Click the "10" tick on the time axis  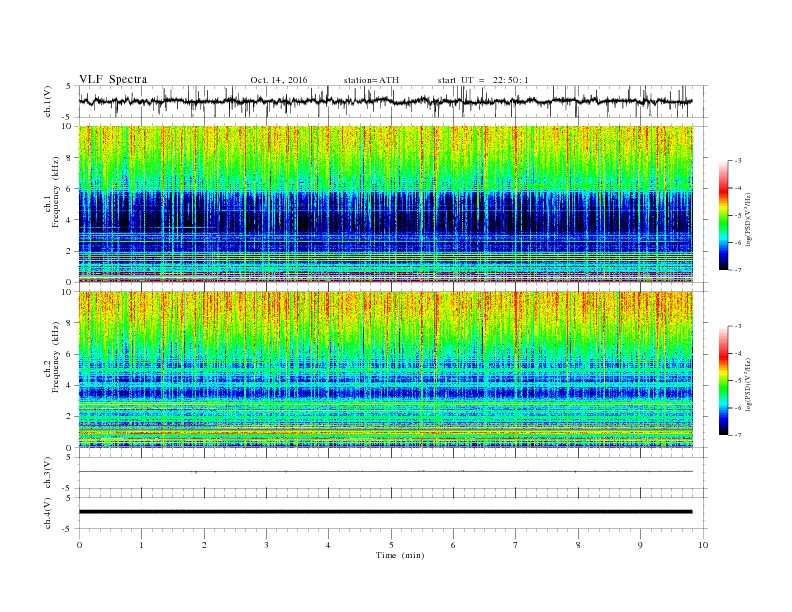tap(703, 545)
